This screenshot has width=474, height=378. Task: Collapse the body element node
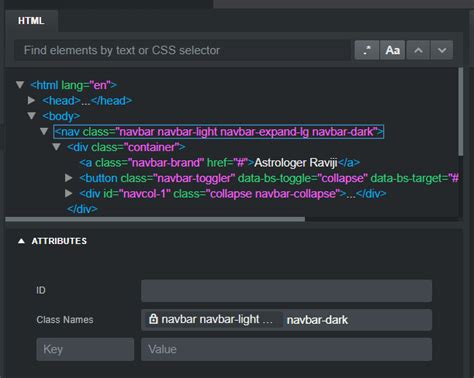click(32, 116)
